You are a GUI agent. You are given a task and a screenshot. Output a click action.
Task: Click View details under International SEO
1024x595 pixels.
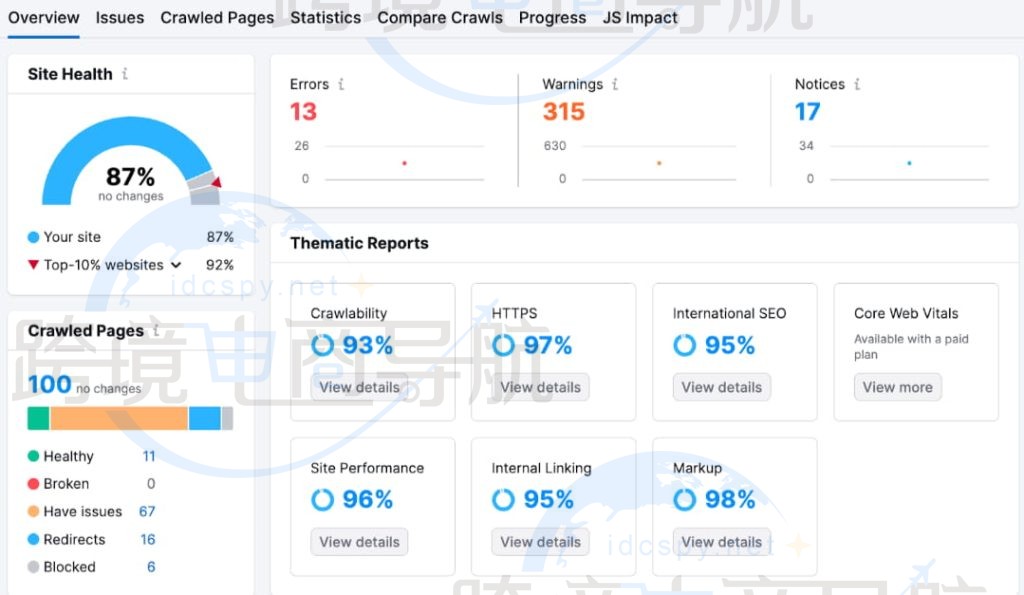(x=722, y=387)
